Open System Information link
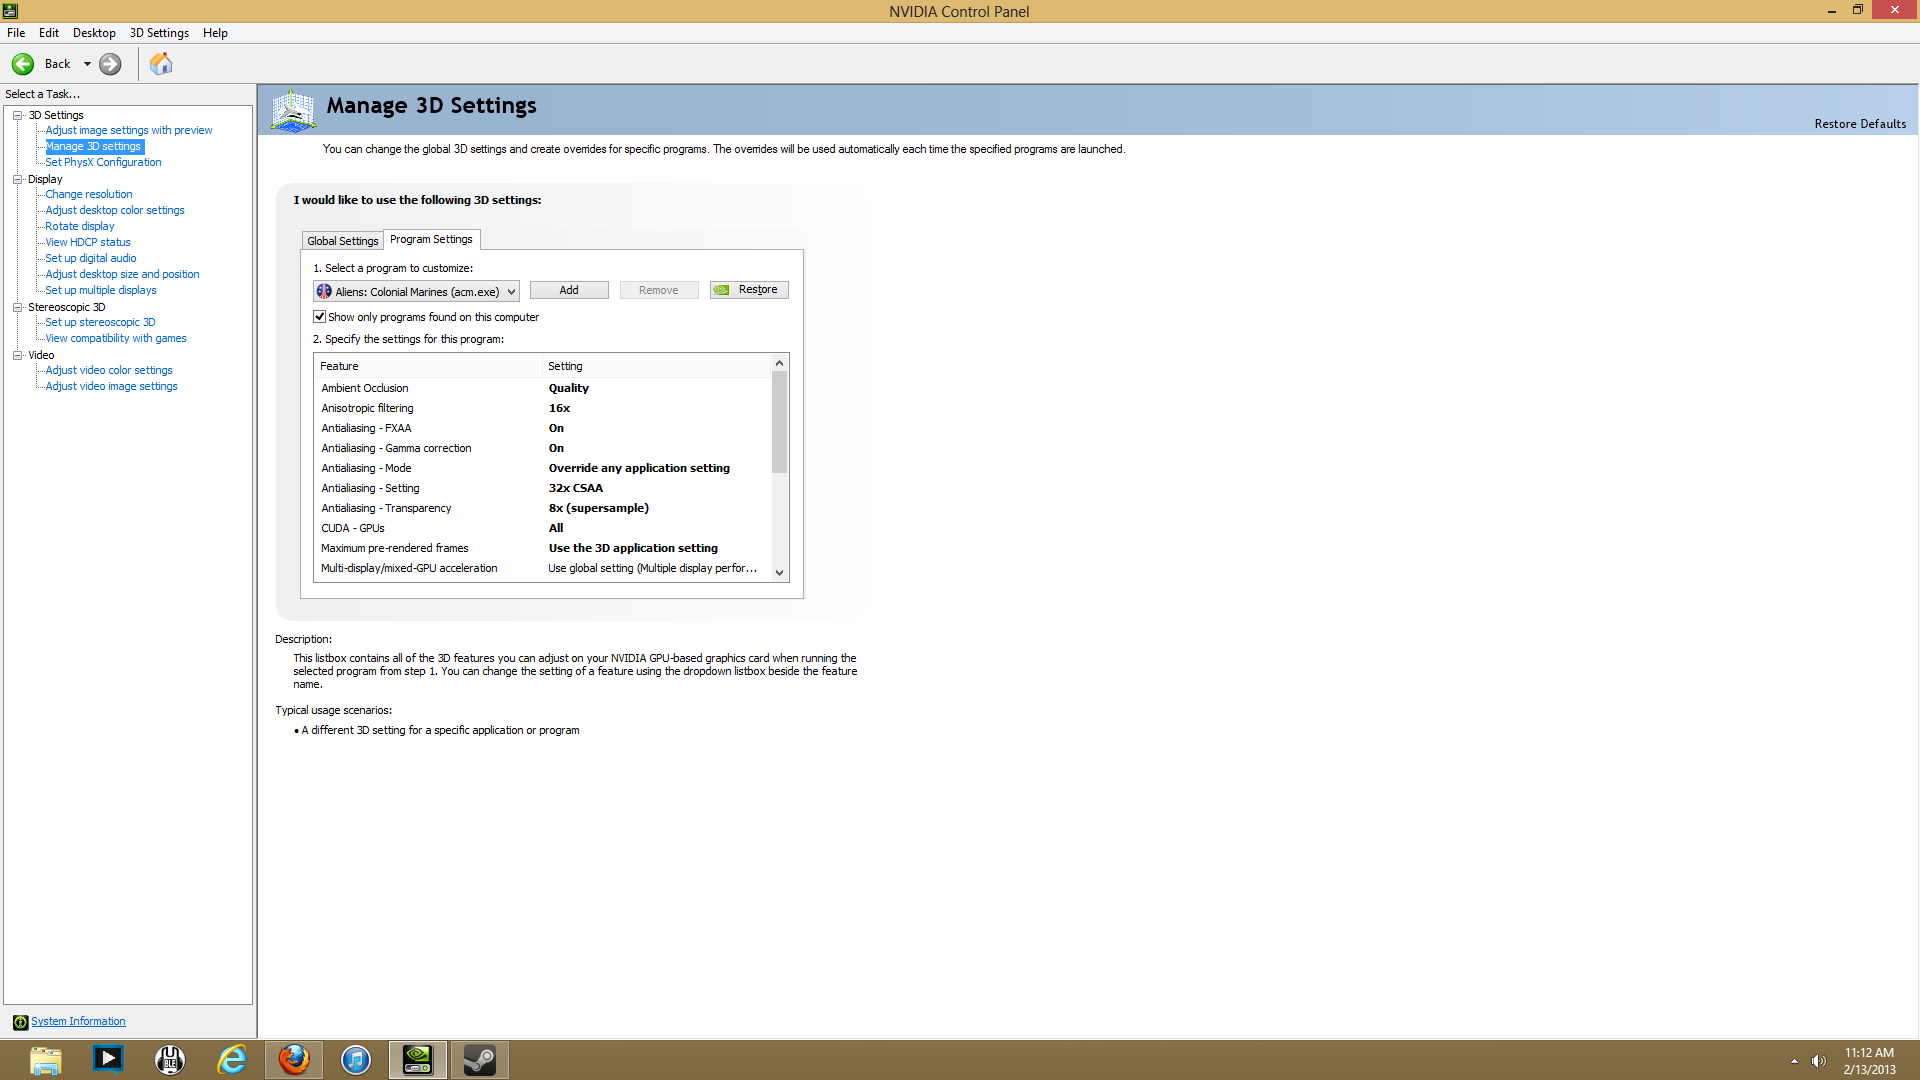The width and height of the screenshot is (1920, 1080). click(x=77, y=1020)
